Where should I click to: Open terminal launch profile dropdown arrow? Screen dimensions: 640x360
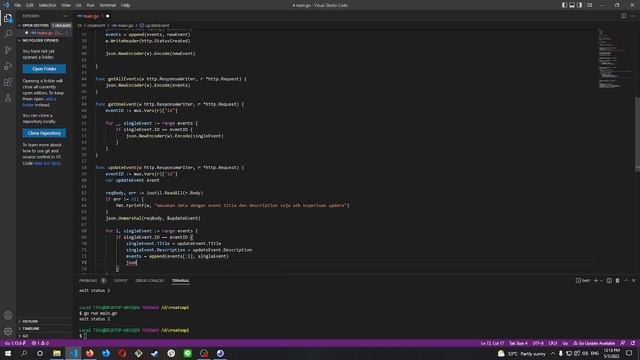(x=601, y=280)
